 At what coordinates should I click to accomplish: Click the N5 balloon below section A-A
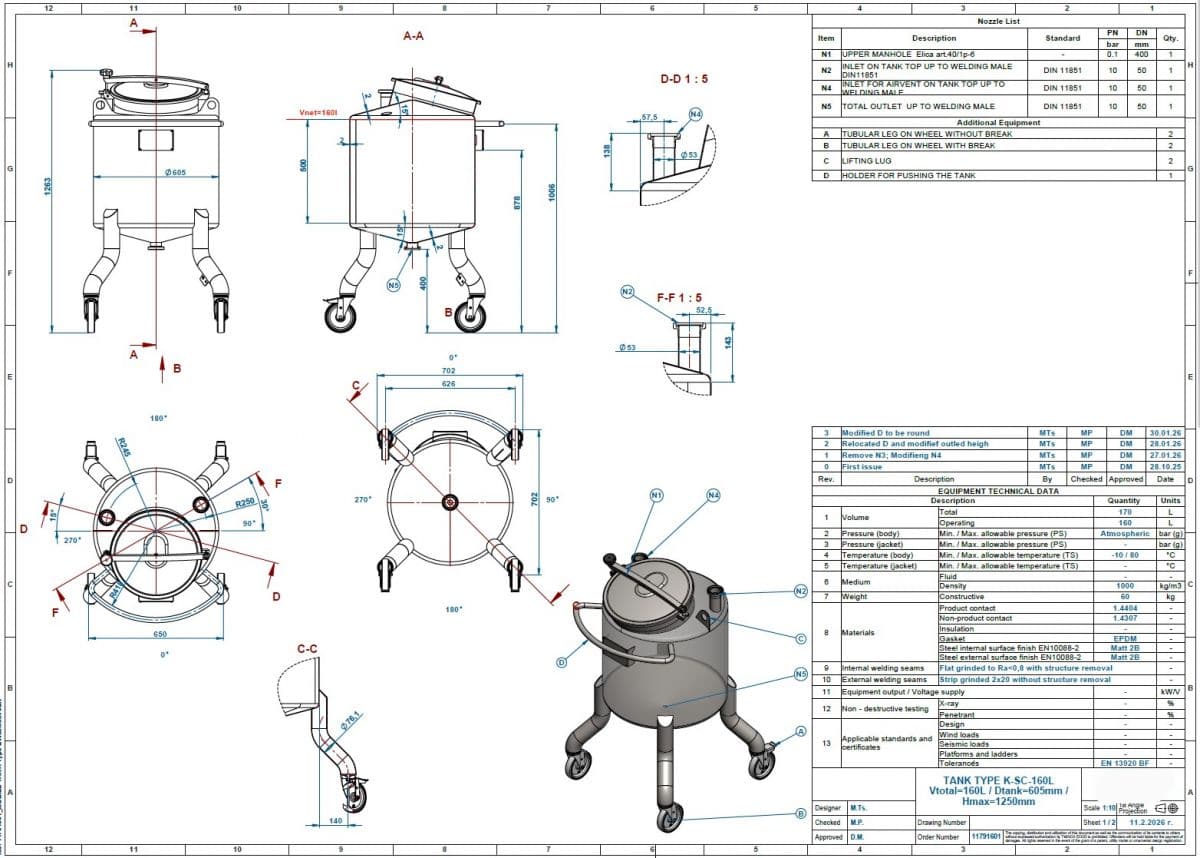[x=394, y=284]
